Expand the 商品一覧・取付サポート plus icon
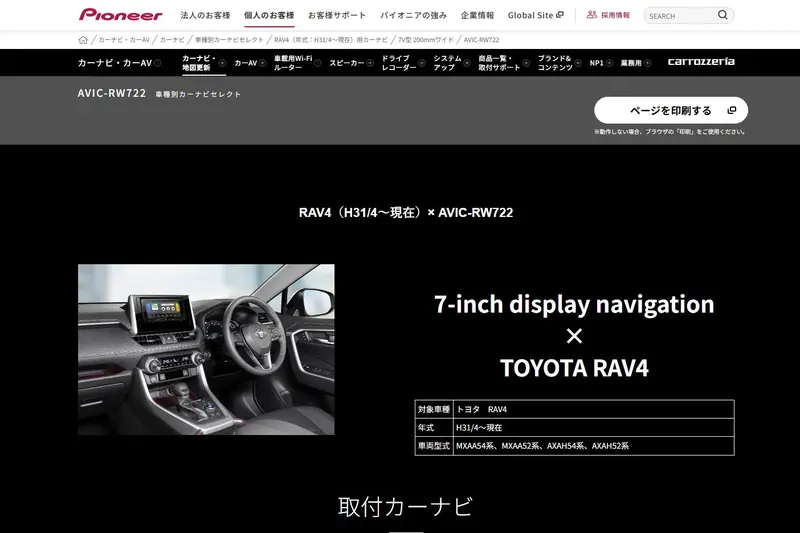This screenshot has width=800, height=533. pos(526,63)
